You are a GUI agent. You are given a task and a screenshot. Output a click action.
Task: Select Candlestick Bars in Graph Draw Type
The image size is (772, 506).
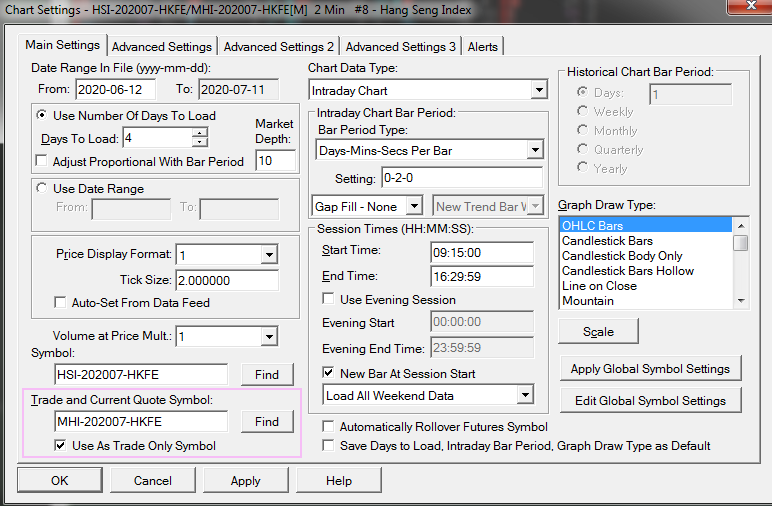pyautogui.click(x=646, y=241)
